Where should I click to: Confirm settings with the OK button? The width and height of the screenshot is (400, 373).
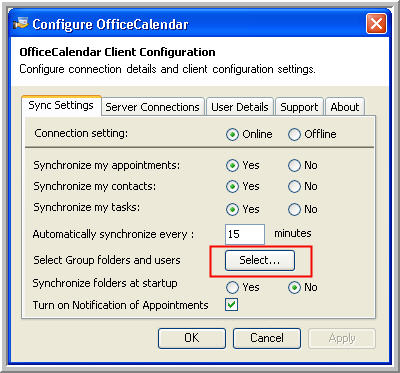point(192,338)
